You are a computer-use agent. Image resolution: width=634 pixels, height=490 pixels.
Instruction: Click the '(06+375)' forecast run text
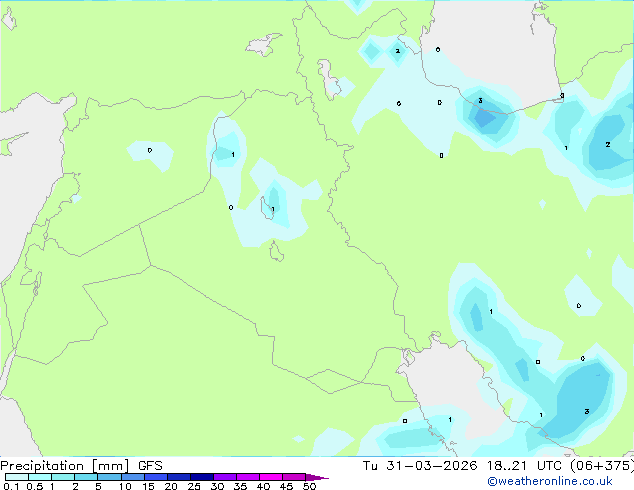pos(602,466)
